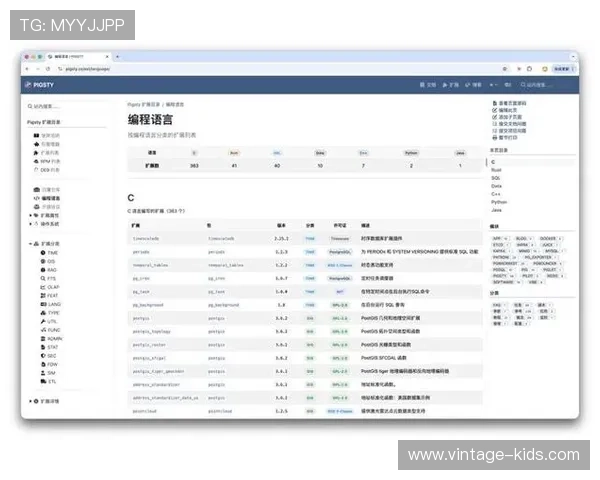
Task: Click the PATRONI module tag
Action: [504, 257]
